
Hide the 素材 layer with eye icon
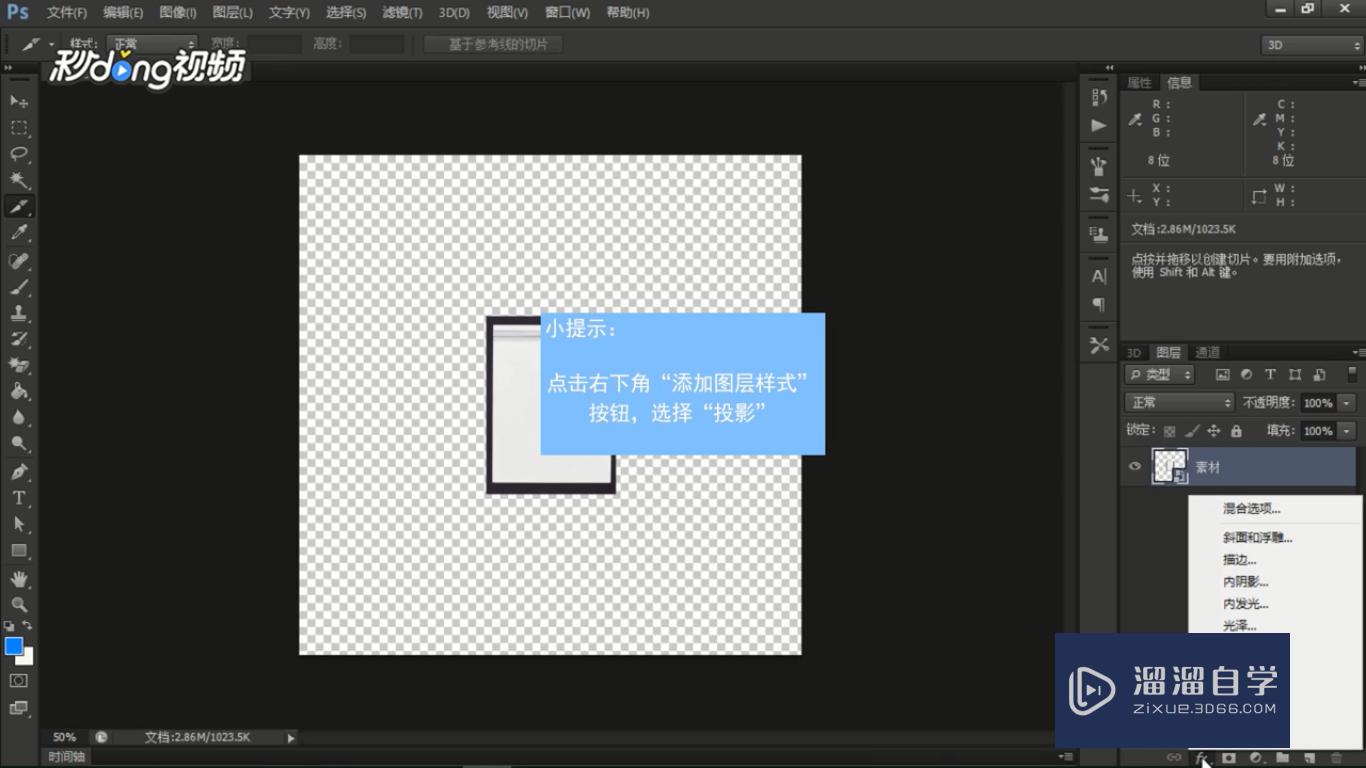1135,466
